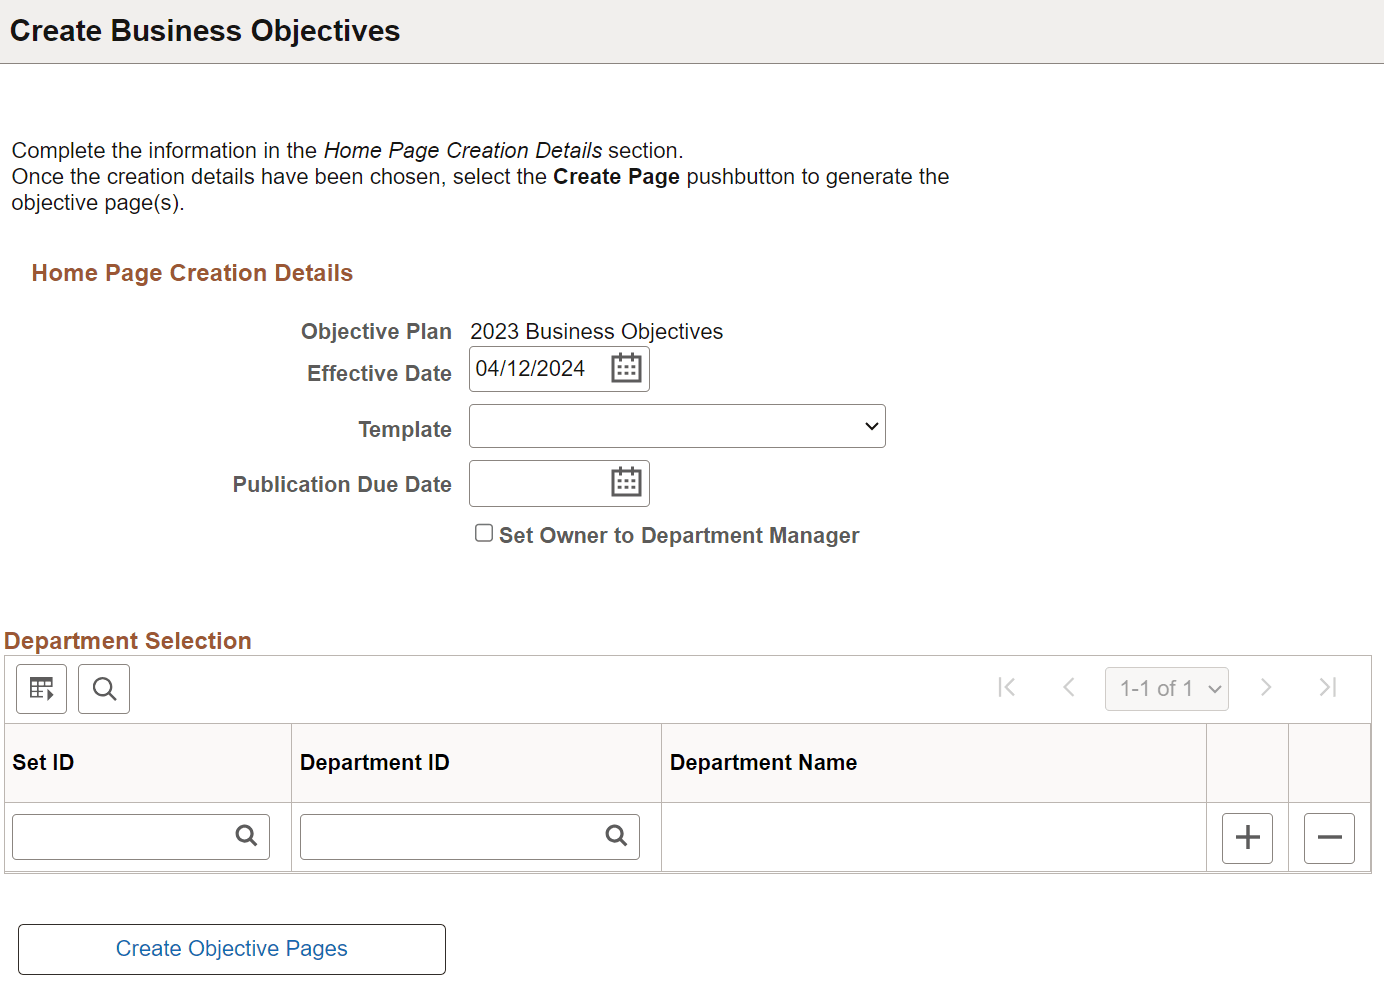Click the Create Objective Pages button
Screen dimensions: 1384x988
[231, 949]
